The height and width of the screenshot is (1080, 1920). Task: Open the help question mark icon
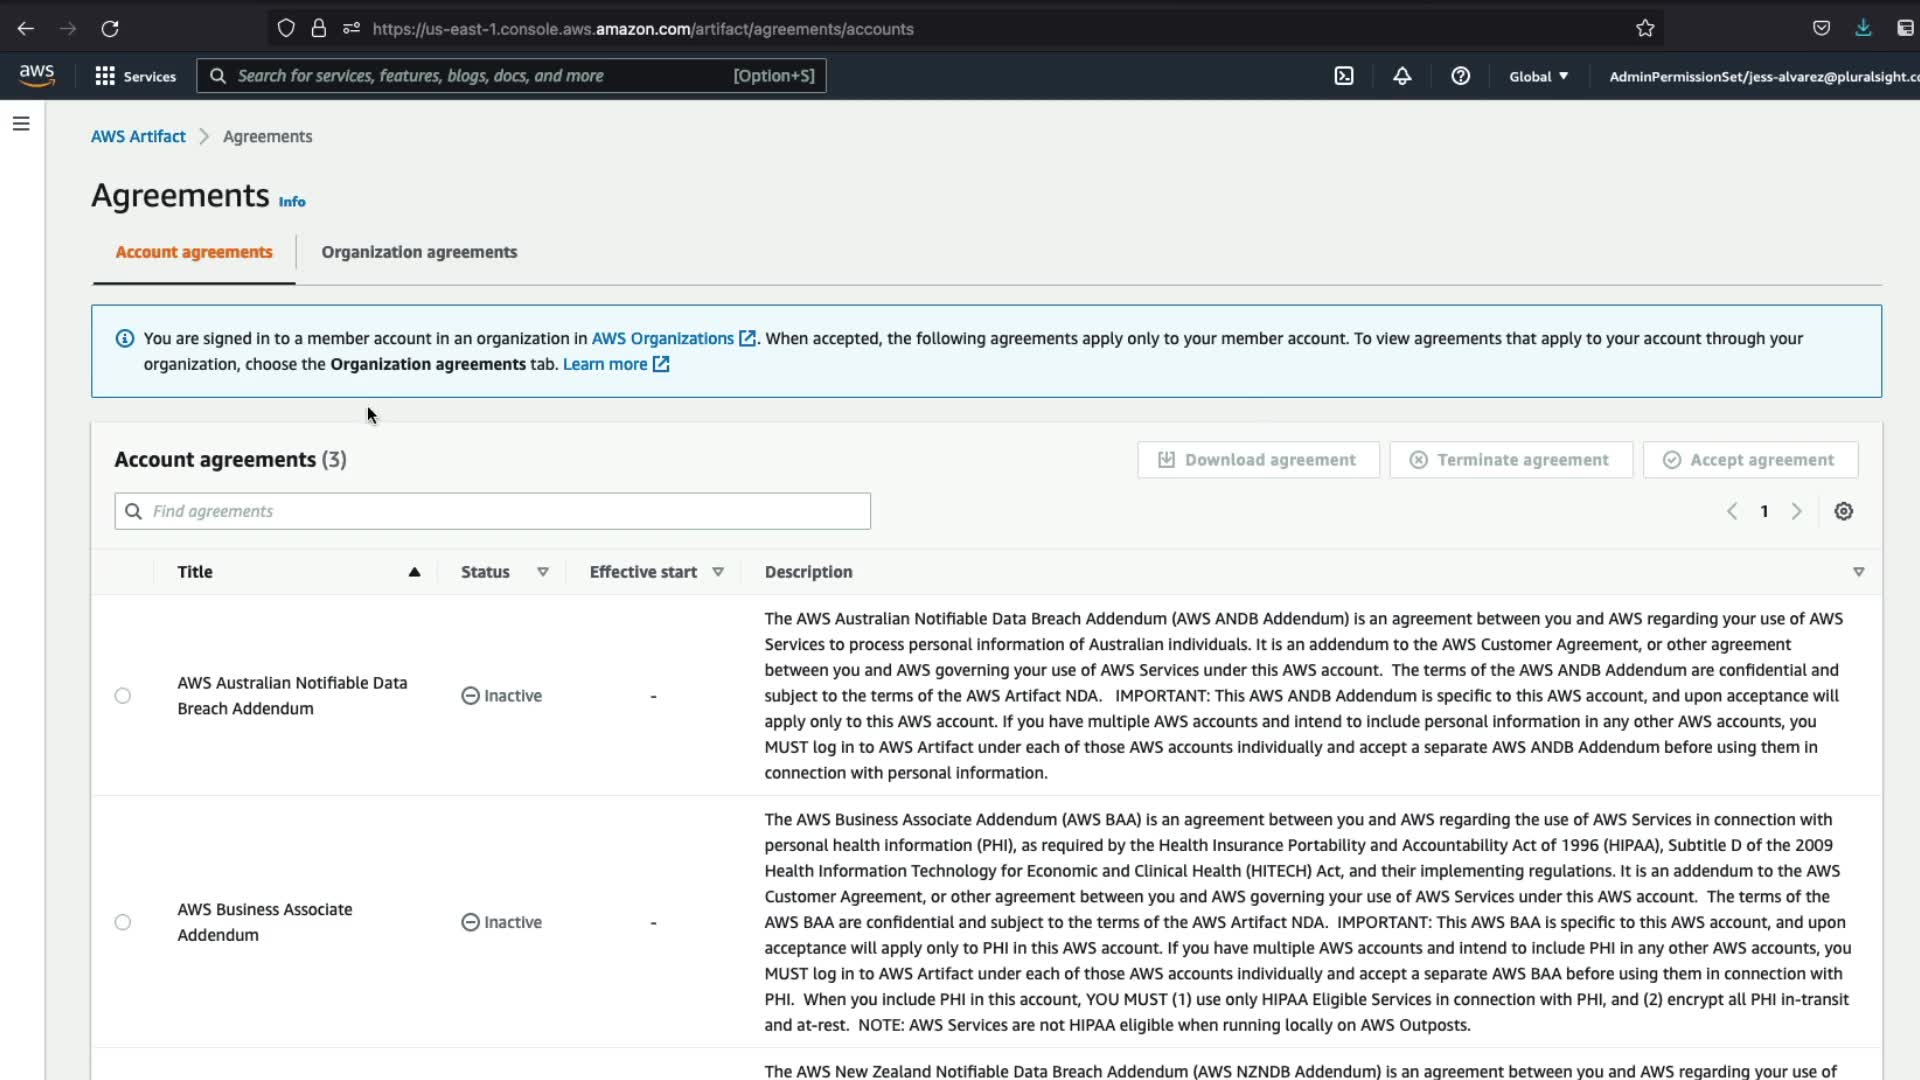click(x=1460, y=76)
